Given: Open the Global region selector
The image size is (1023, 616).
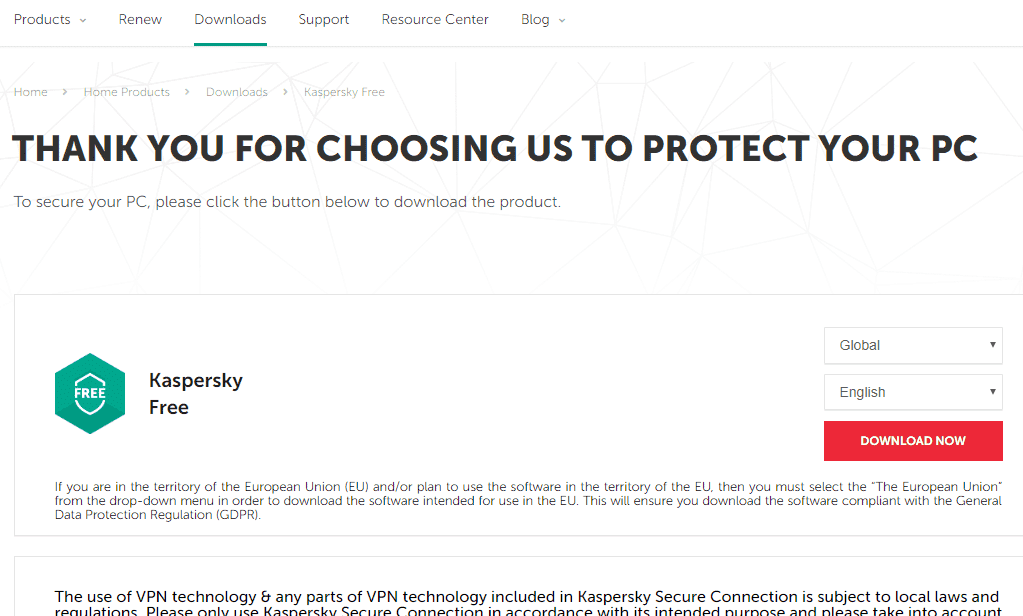Looking at the screenshot, I should click(x=912, y=345).
